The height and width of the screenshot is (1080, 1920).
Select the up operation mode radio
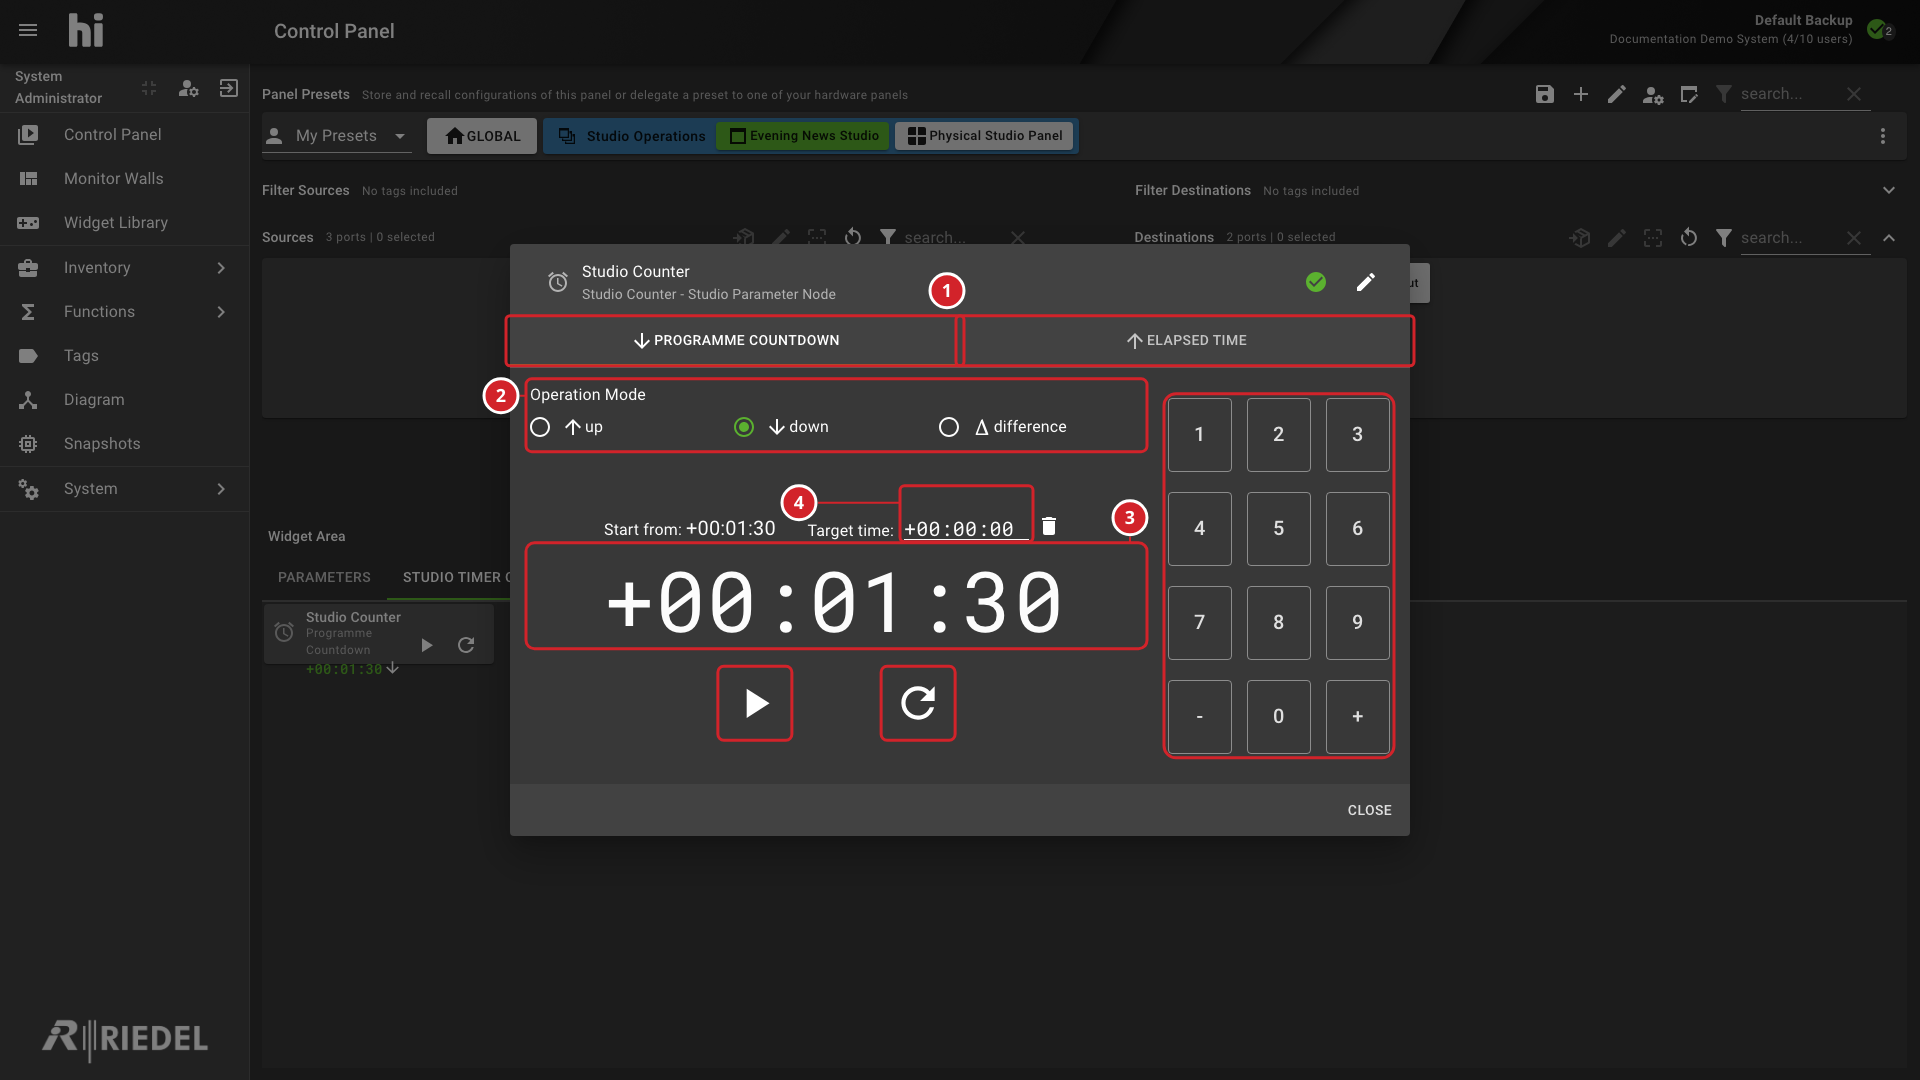pyautogui.click(x=540, y=427)
